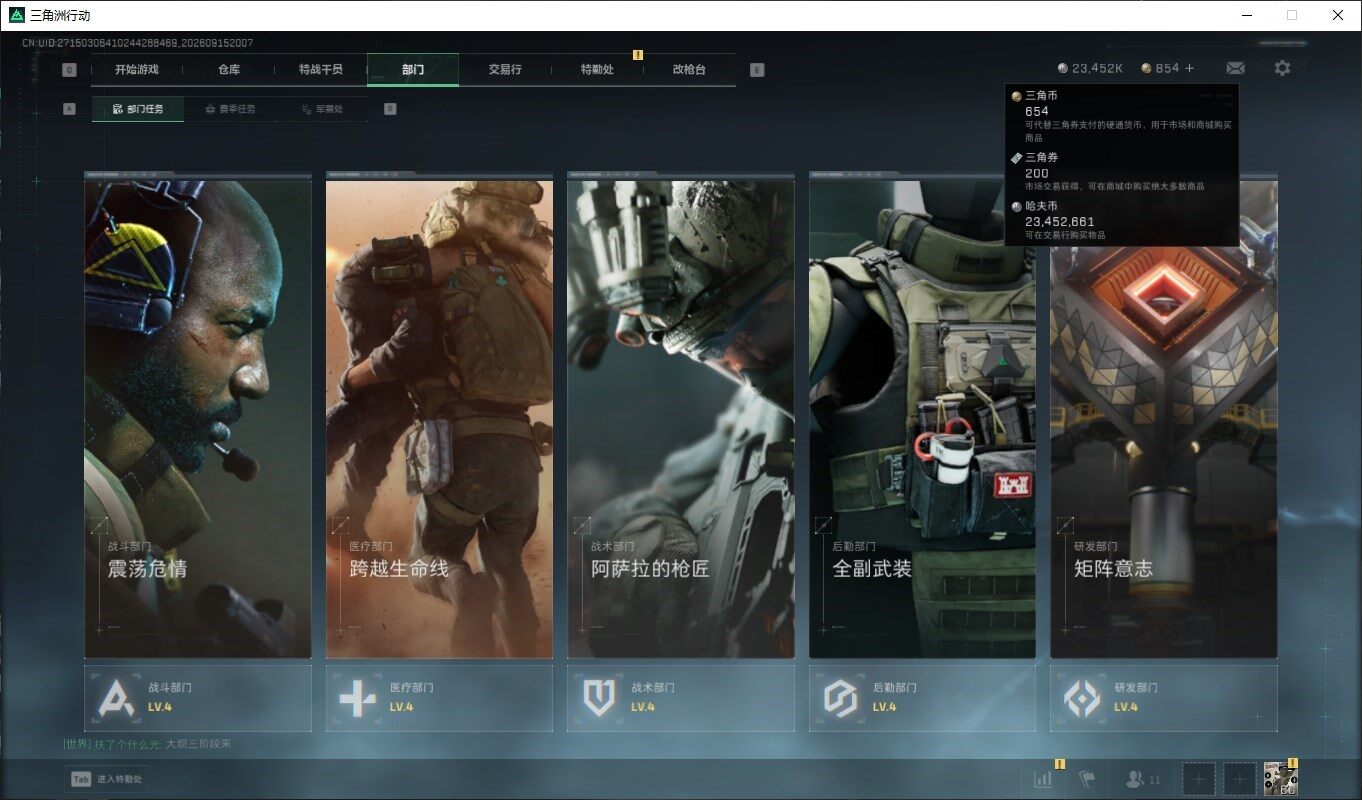The height and width of the screenshot is (800, 1362).
Task: Go to the 特战干员 tab
Action: [x=321, y=70]
